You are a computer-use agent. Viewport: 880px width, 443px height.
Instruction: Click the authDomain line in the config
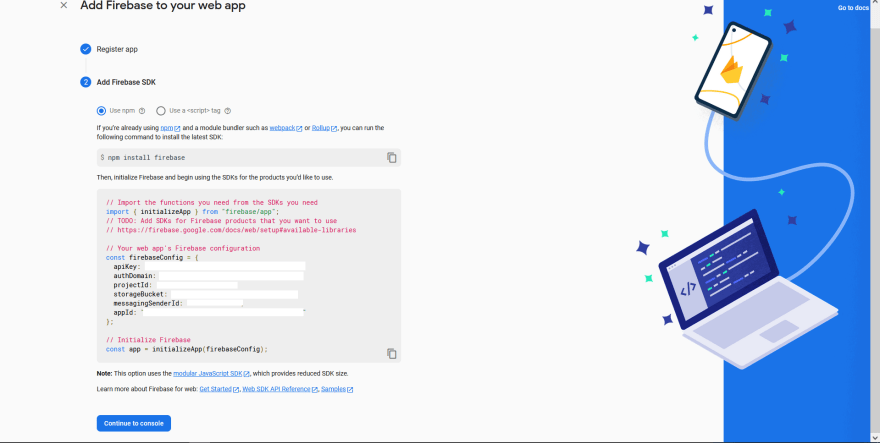point(209,276)
